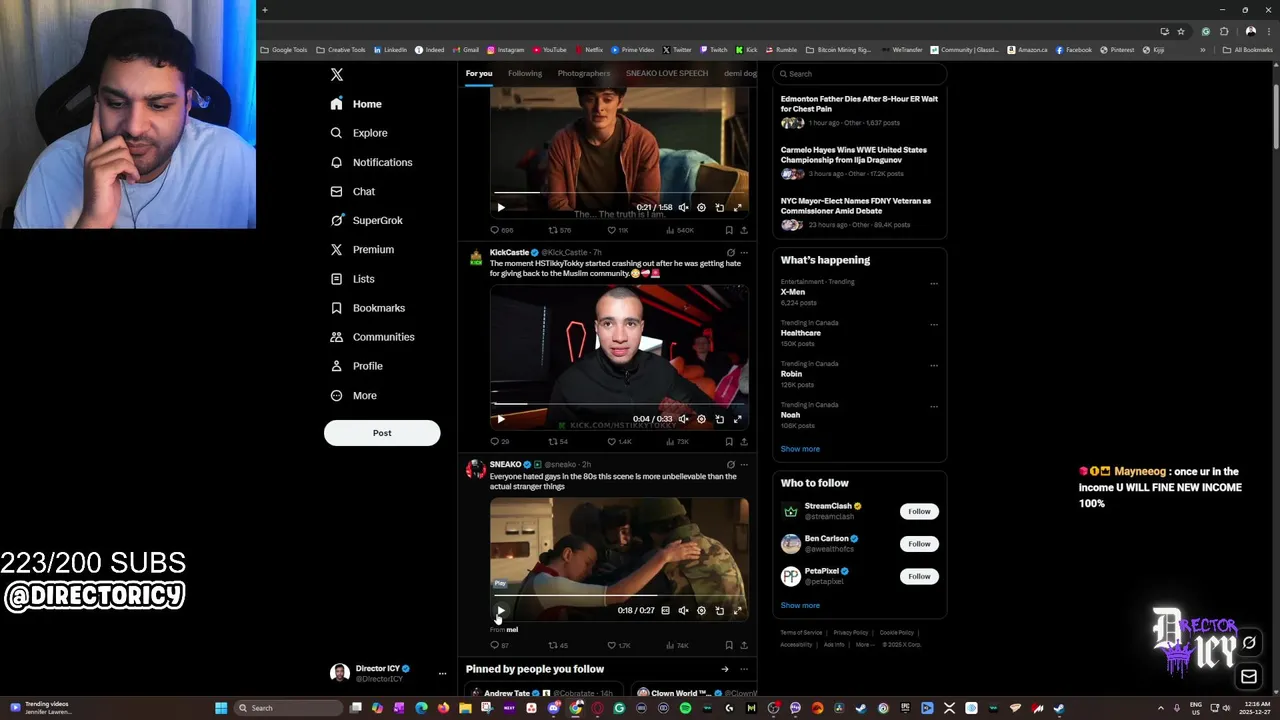
Task: Open more options for X-Men trend
Action: pos(934,283)
